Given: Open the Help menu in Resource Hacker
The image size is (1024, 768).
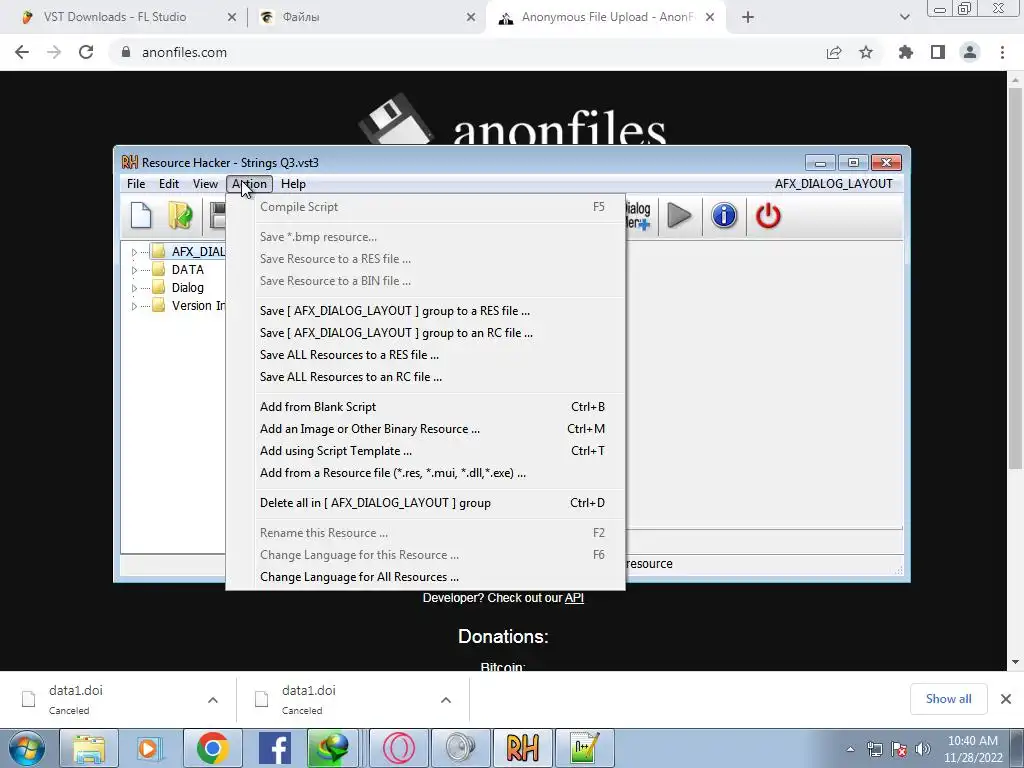Looking at the screenshot, I should (293, 184).
